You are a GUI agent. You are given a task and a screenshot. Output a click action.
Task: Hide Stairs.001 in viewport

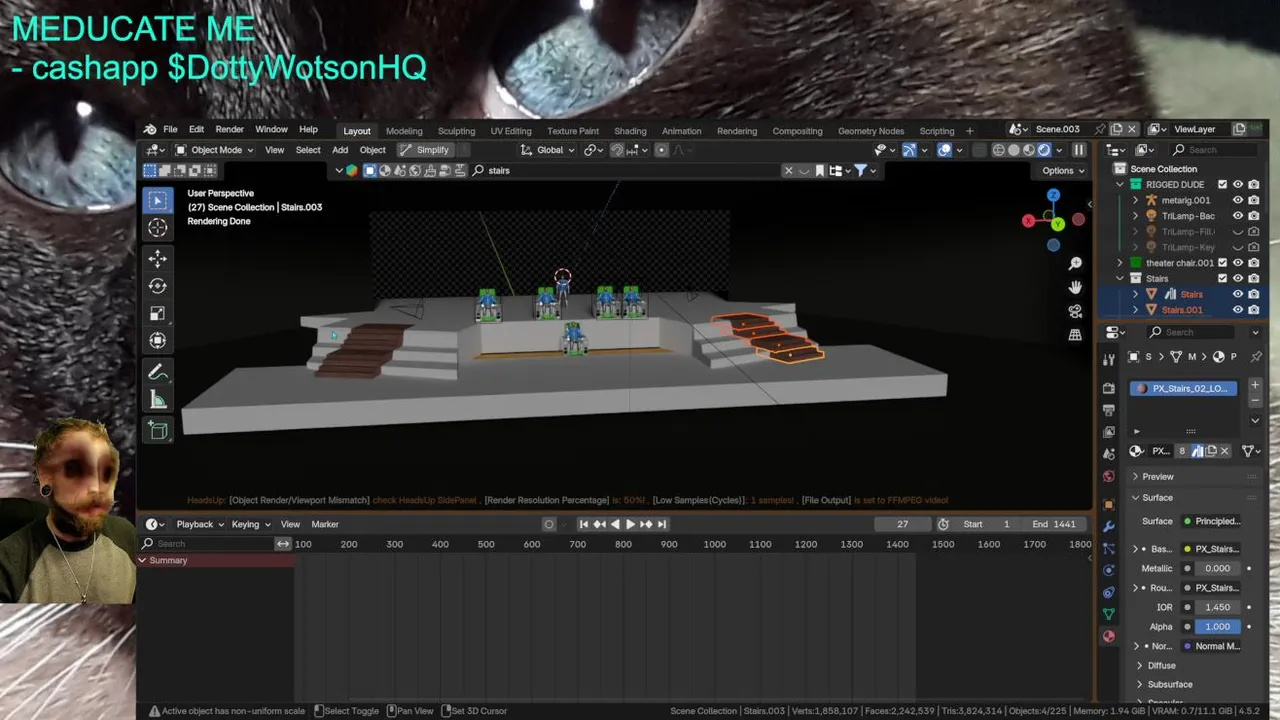(1238, 310)
